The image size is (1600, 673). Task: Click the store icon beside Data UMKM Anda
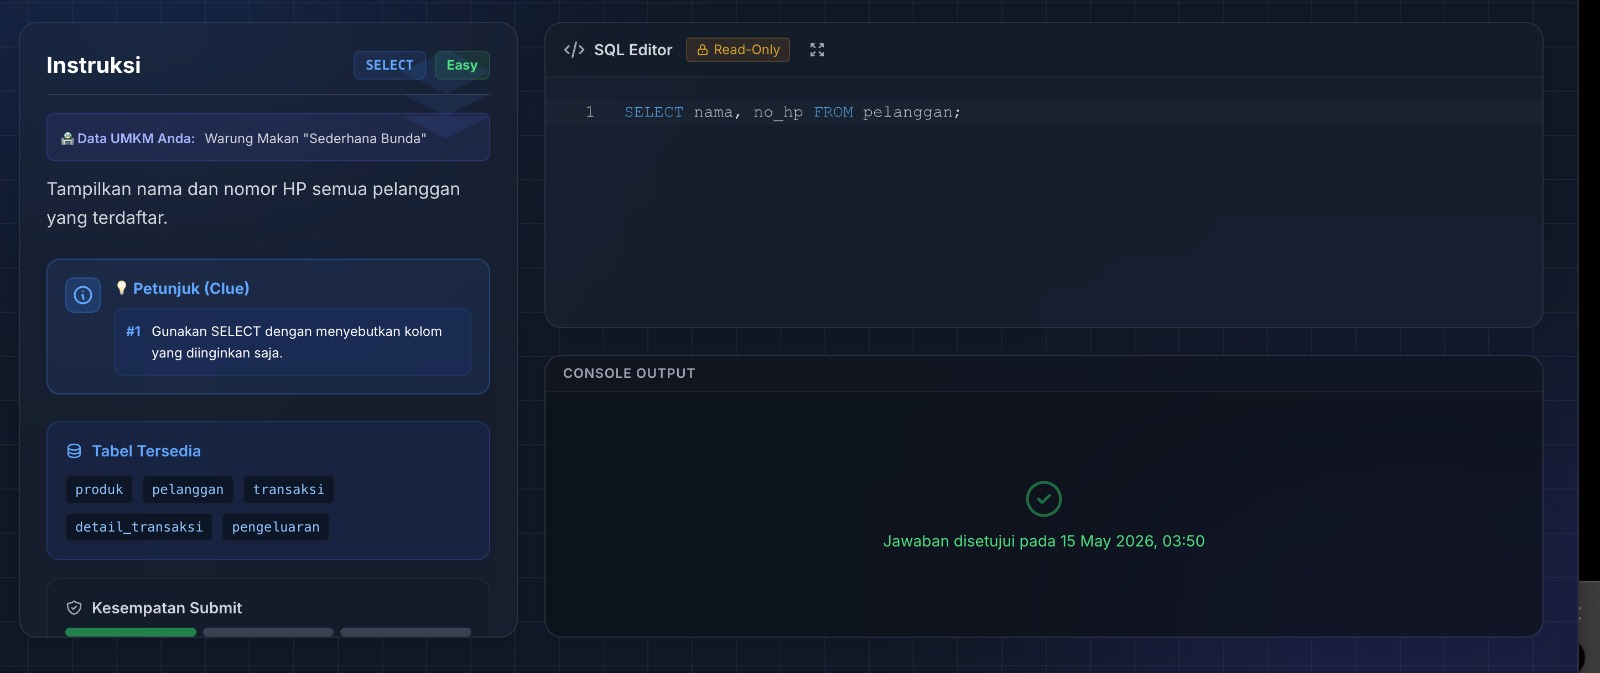pos(67,139)
